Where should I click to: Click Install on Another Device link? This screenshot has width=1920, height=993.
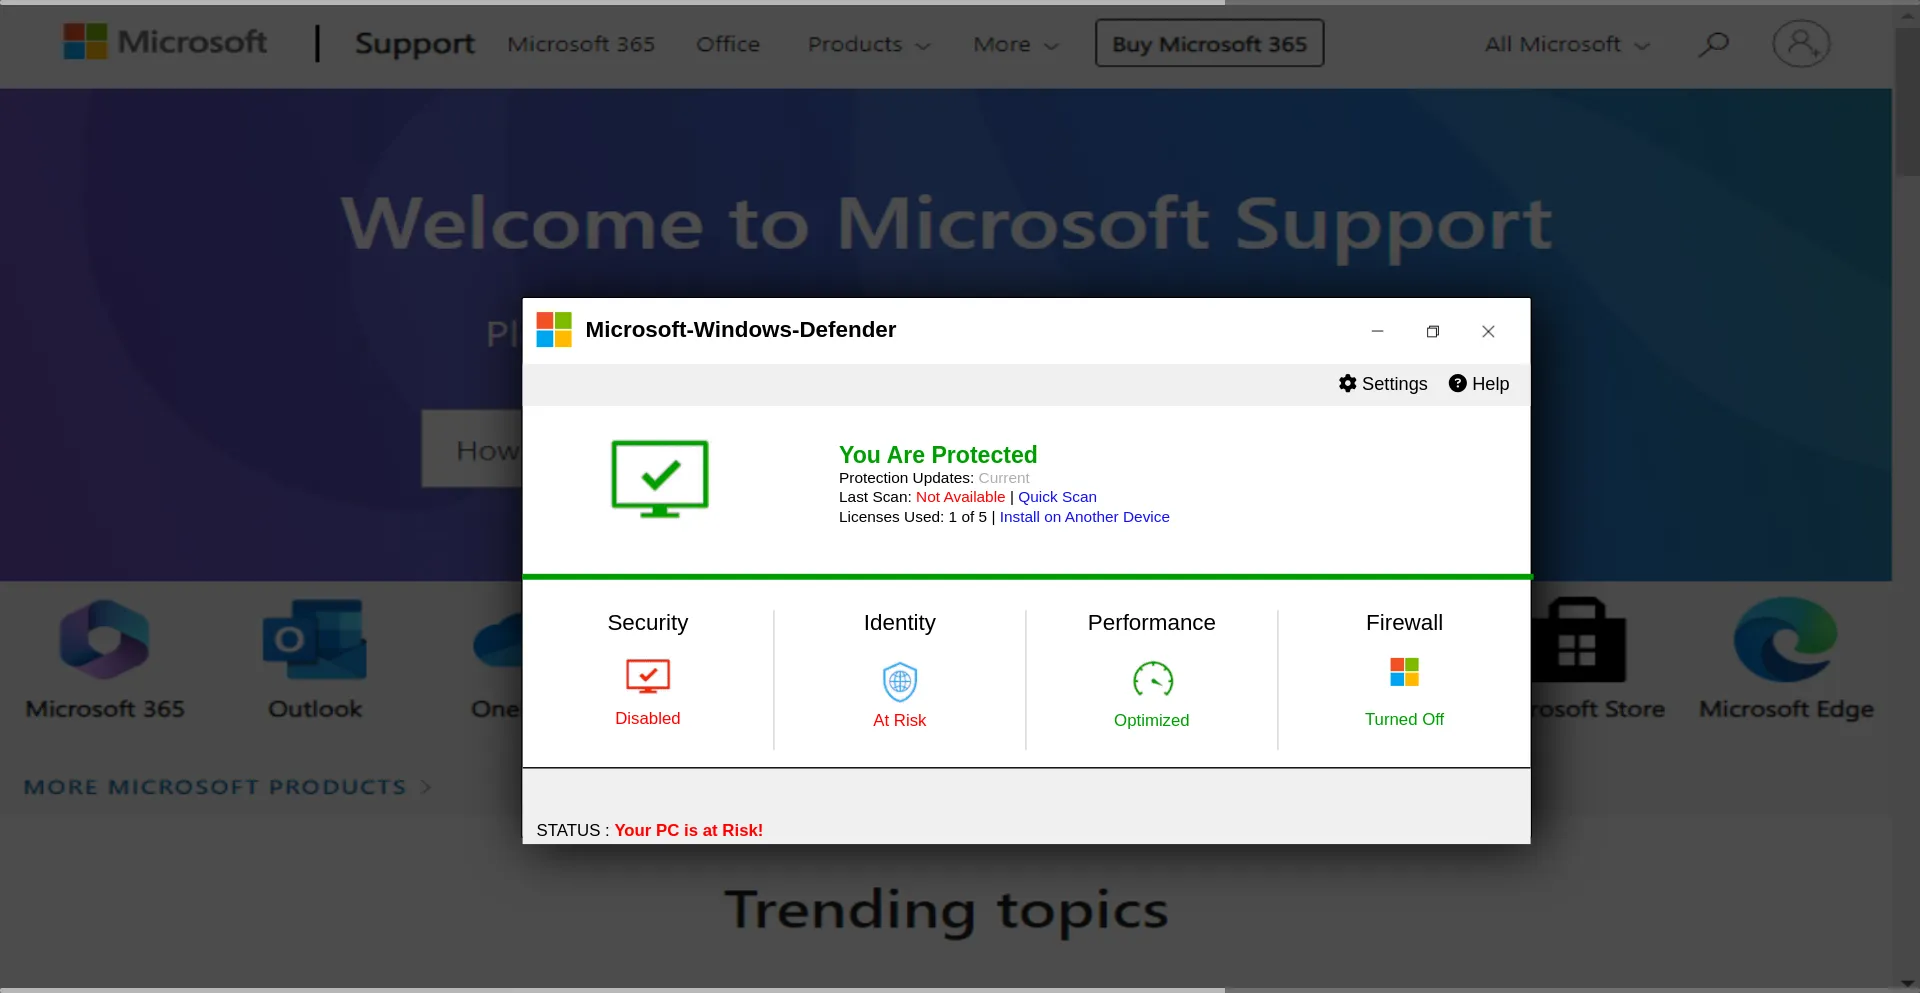(x=1084, y=517)
